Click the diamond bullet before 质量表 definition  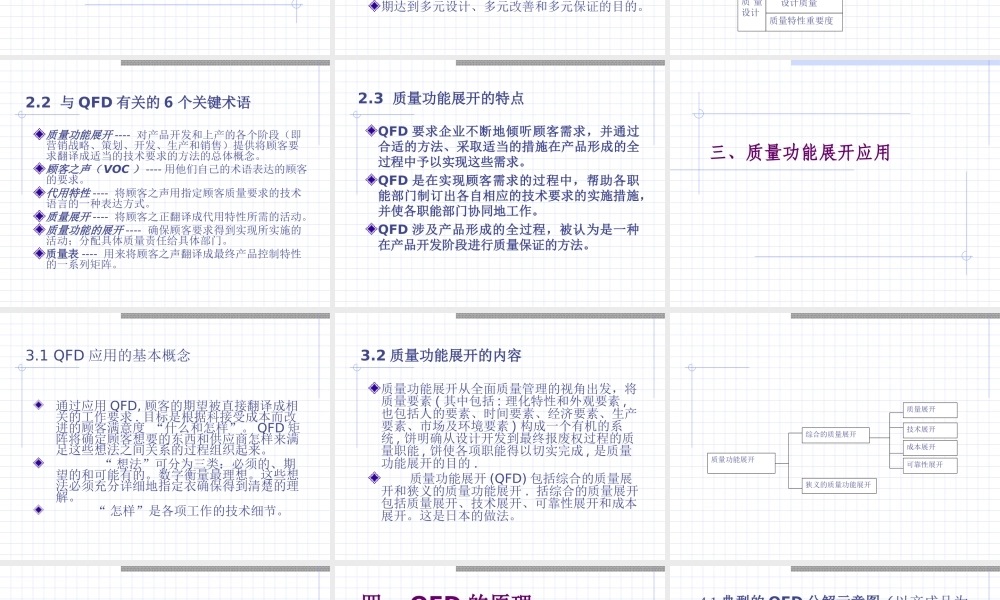(x=37, y=254)
